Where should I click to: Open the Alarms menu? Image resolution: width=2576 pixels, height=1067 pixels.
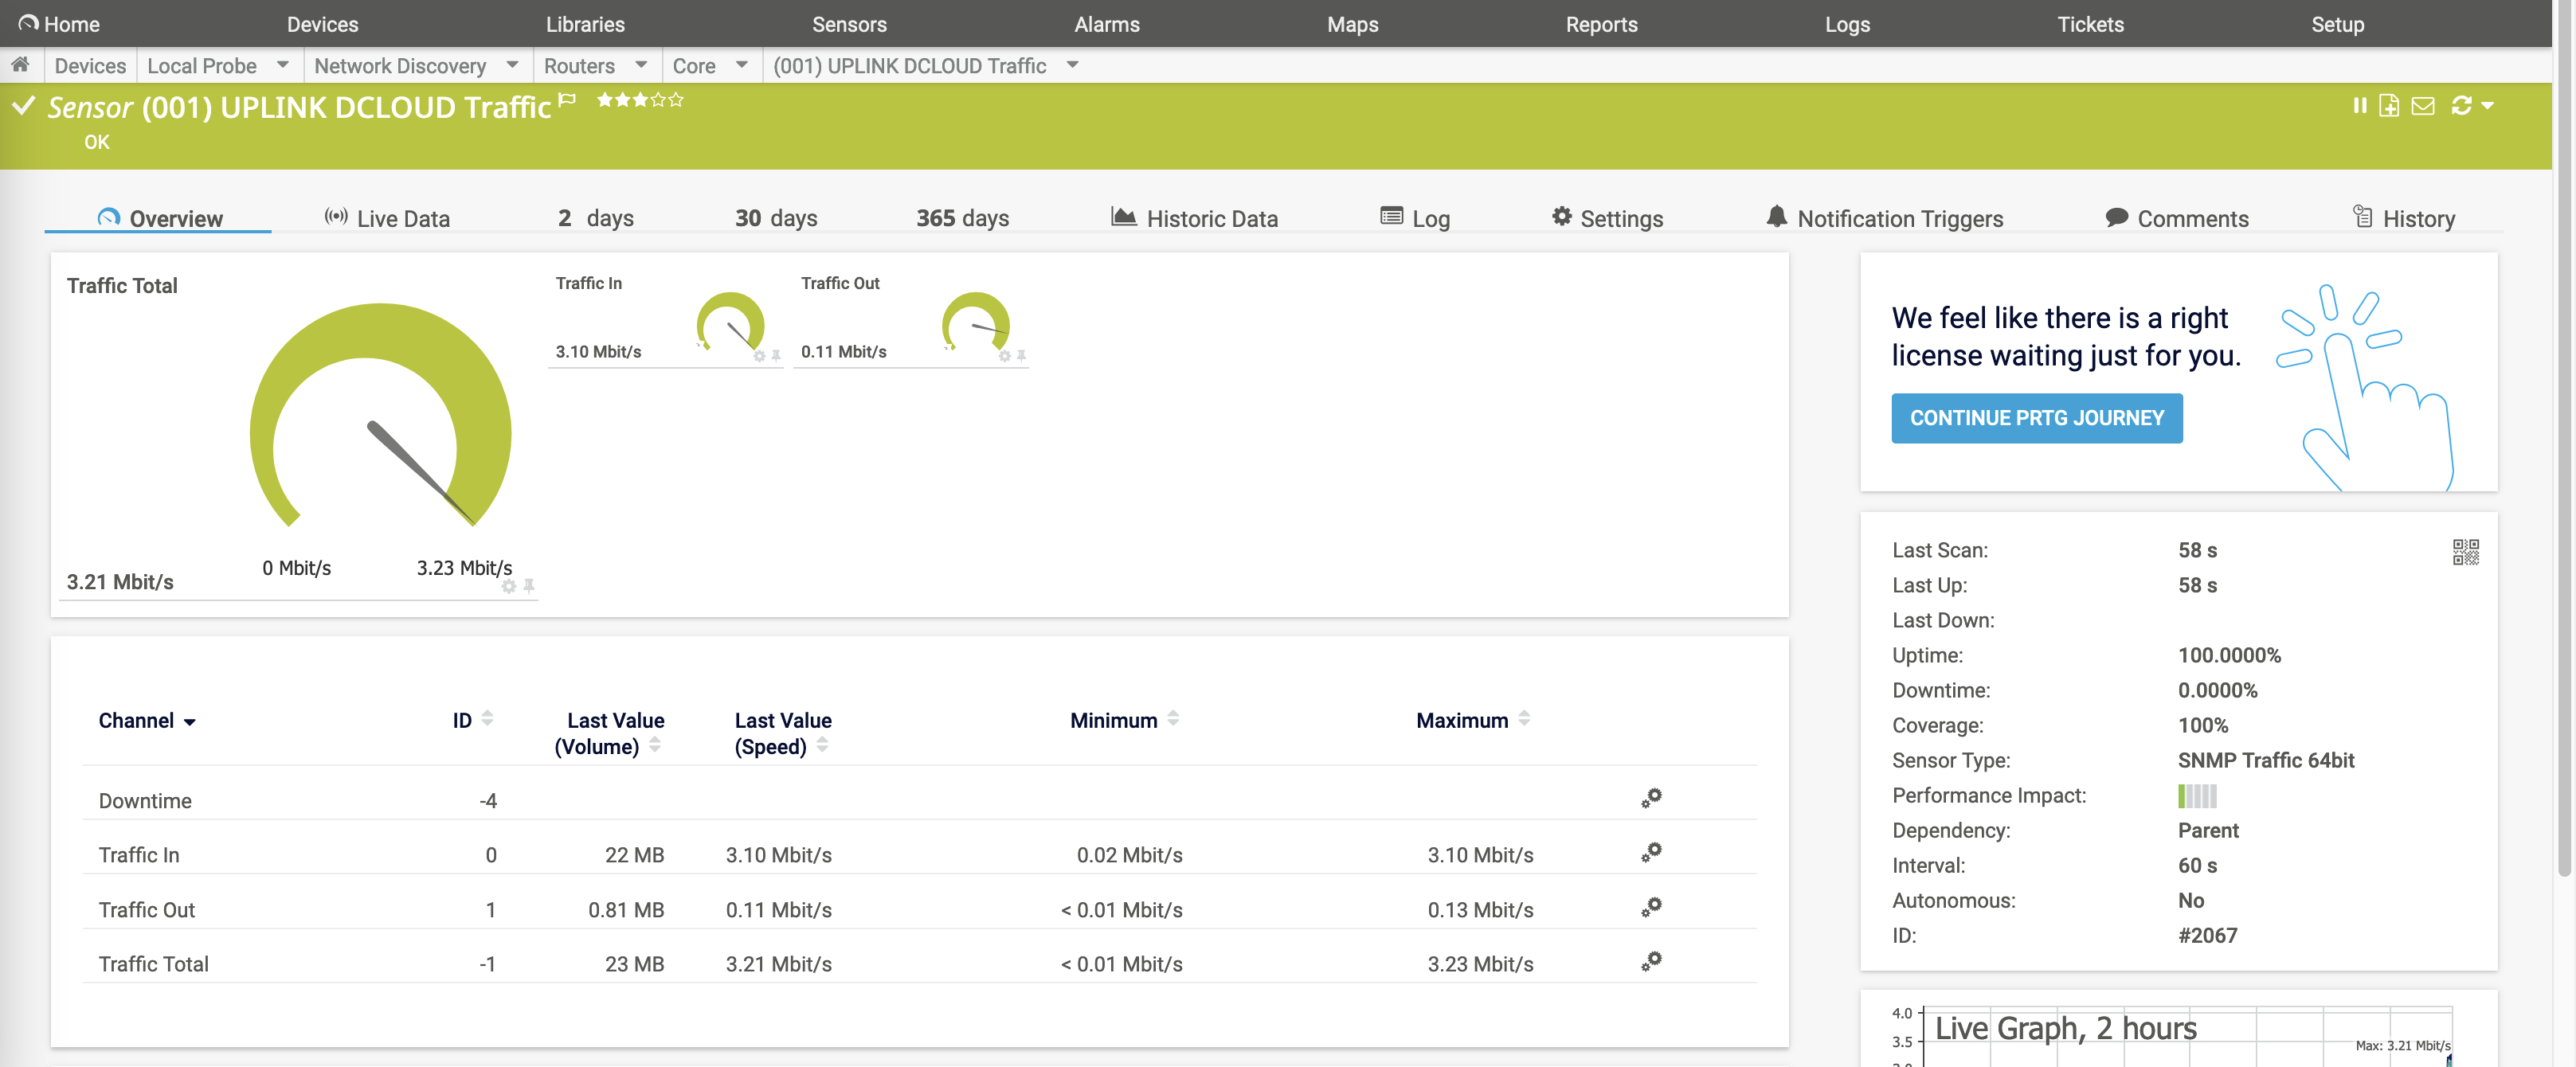(1106, 24)
